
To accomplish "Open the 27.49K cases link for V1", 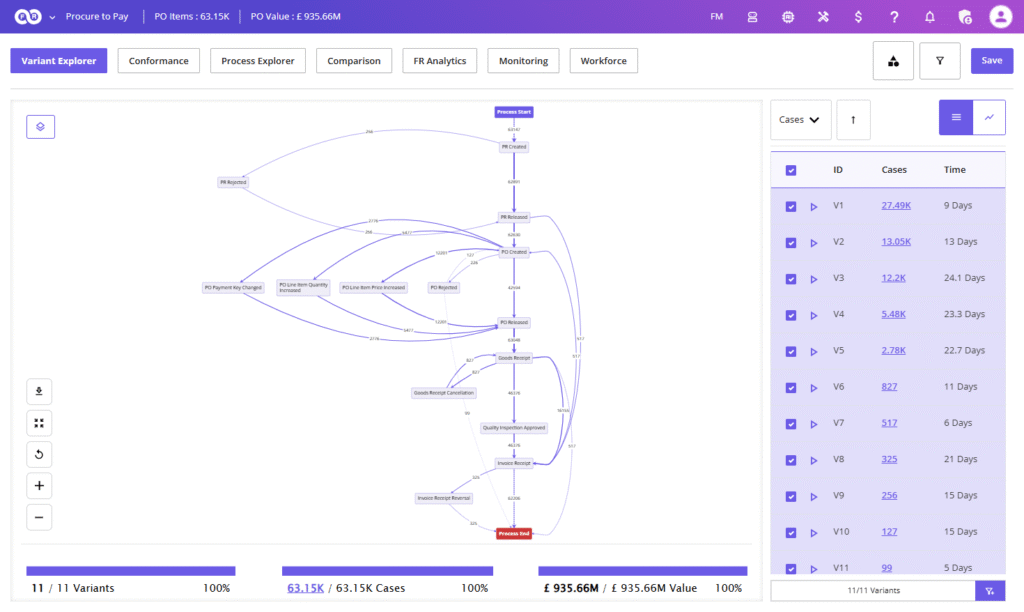I will (x=895, y=206).
